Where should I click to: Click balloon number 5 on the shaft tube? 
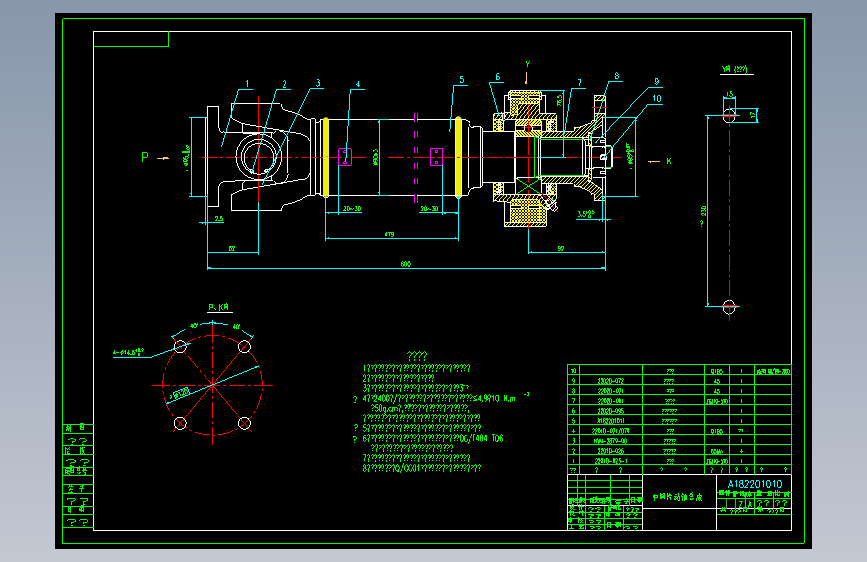(x=462, y=80)
